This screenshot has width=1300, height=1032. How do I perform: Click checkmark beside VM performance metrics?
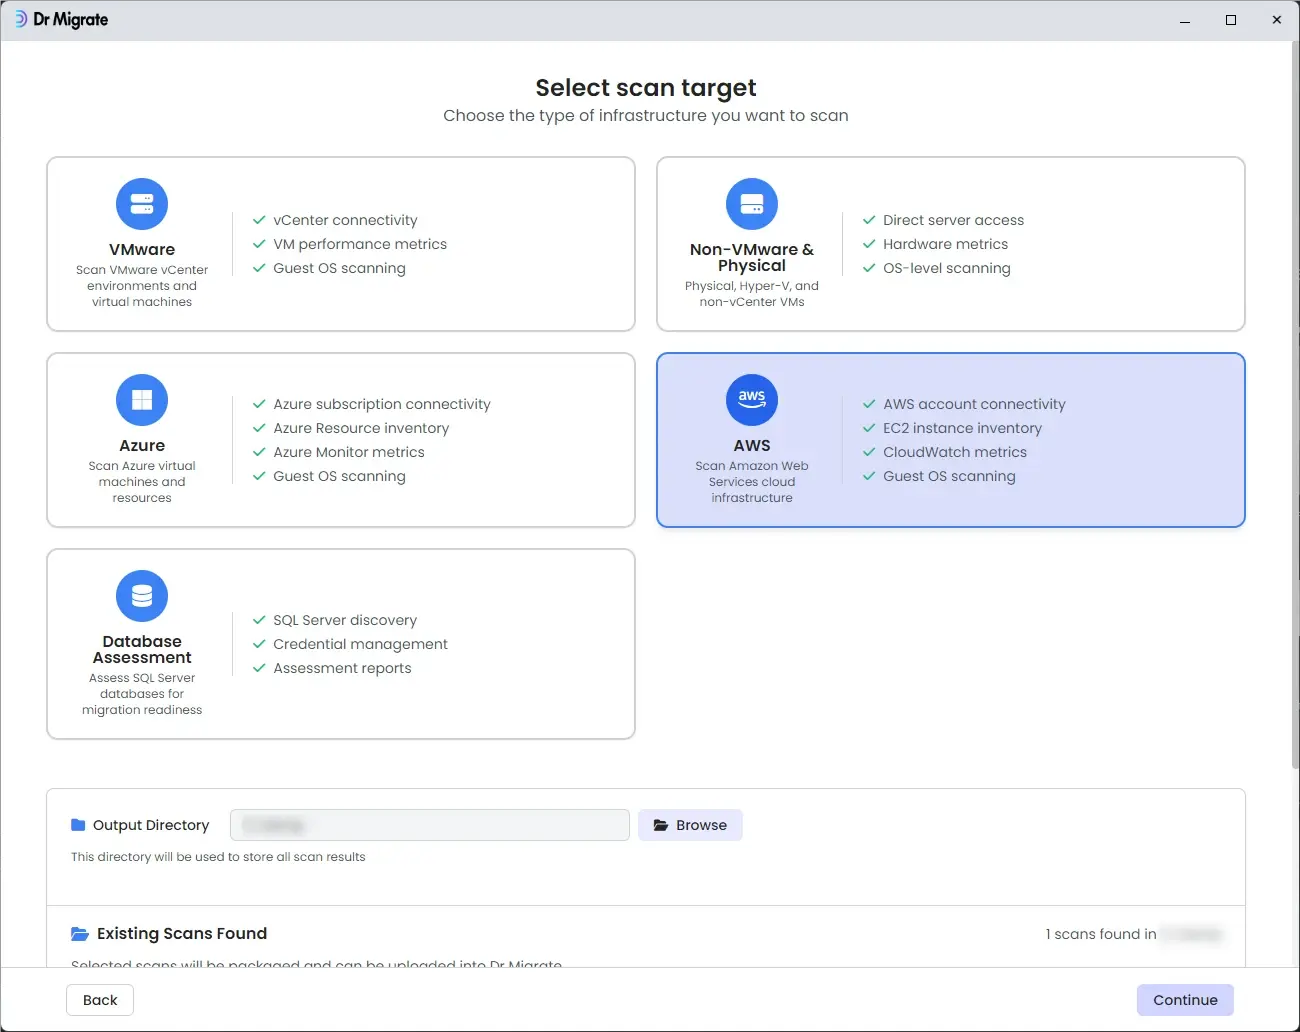click(259, 244)
